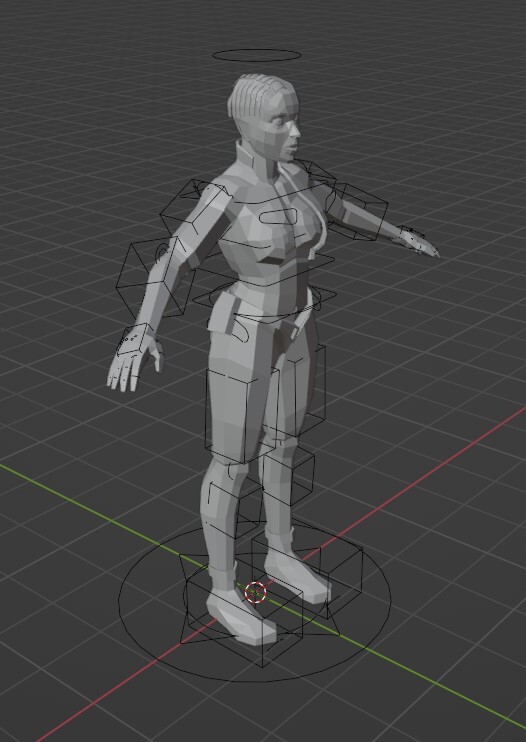
Task: Select the box control around the front foot
Action: (x=244, y=615)
